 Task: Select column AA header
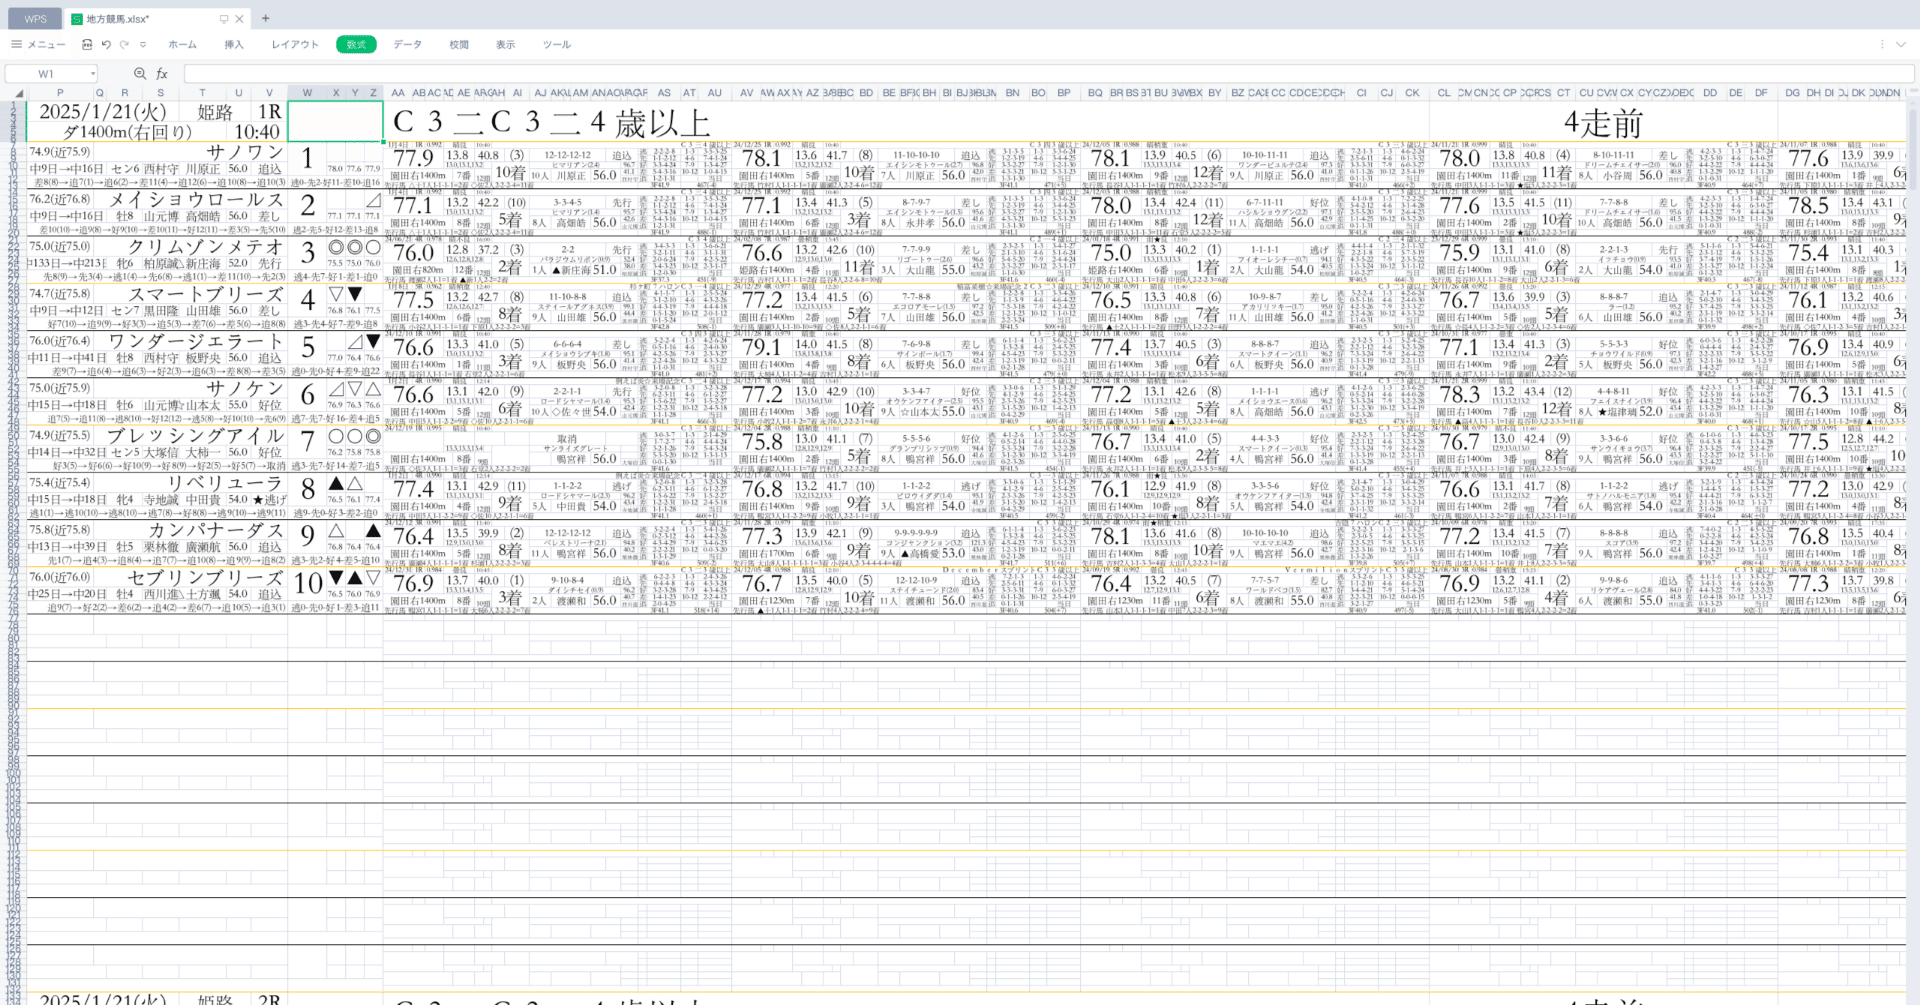[x=398, y=93]
